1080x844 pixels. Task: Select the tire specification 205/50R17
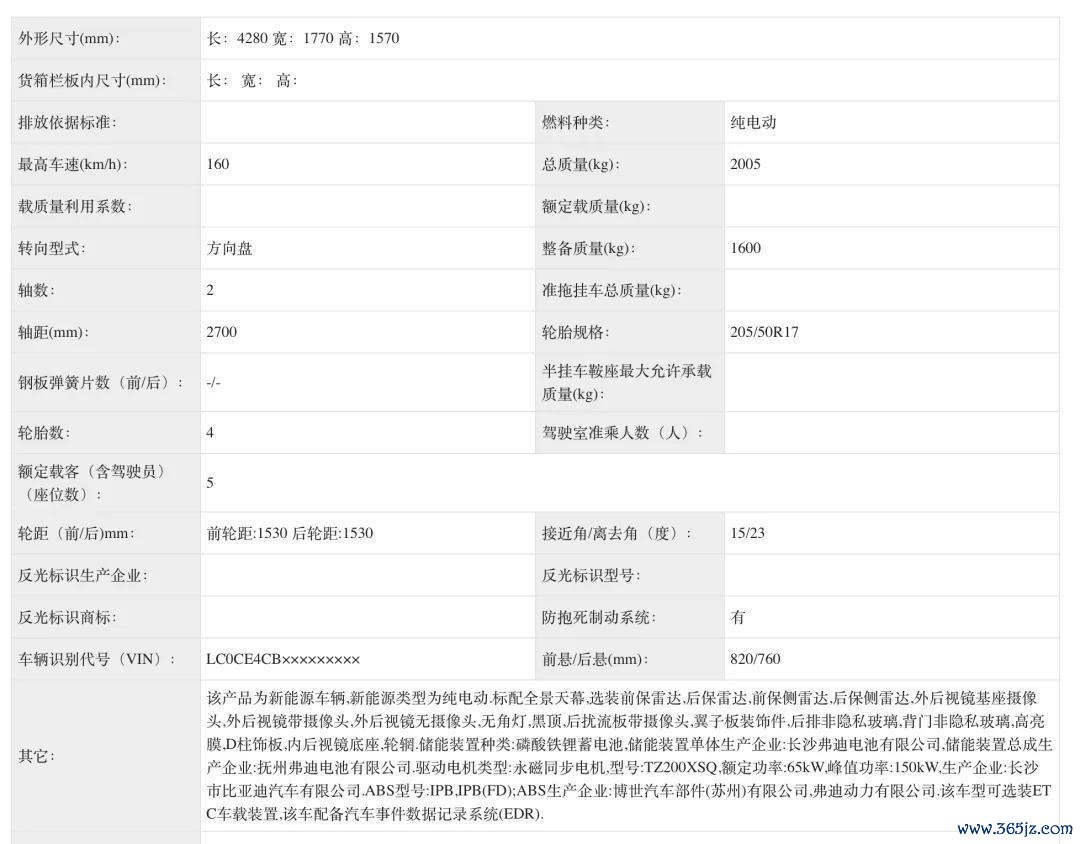click(x=764, y=332)
